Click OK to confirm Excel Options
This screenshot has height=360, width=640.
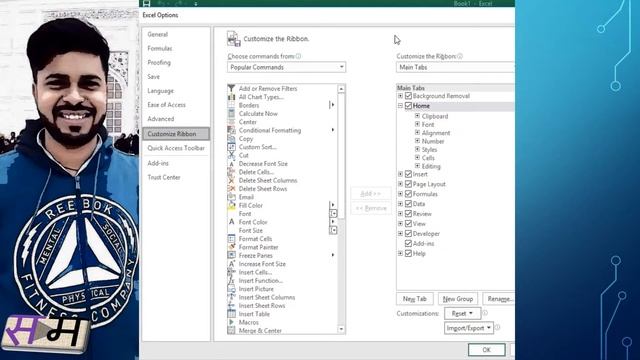click(486, 350)
